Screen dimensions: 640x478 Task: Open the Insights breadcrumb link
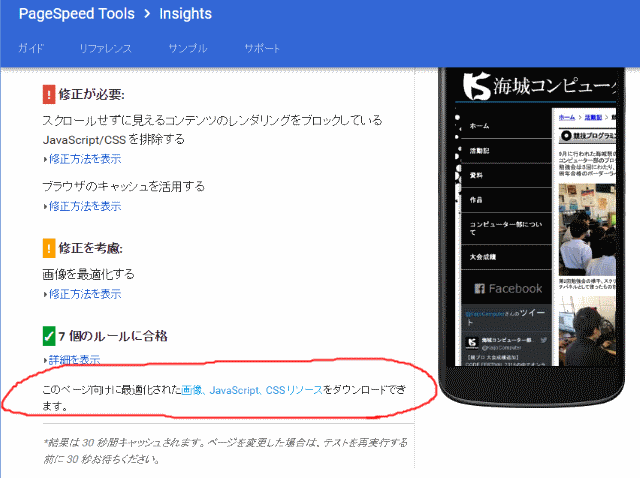(x=185, y=14)
